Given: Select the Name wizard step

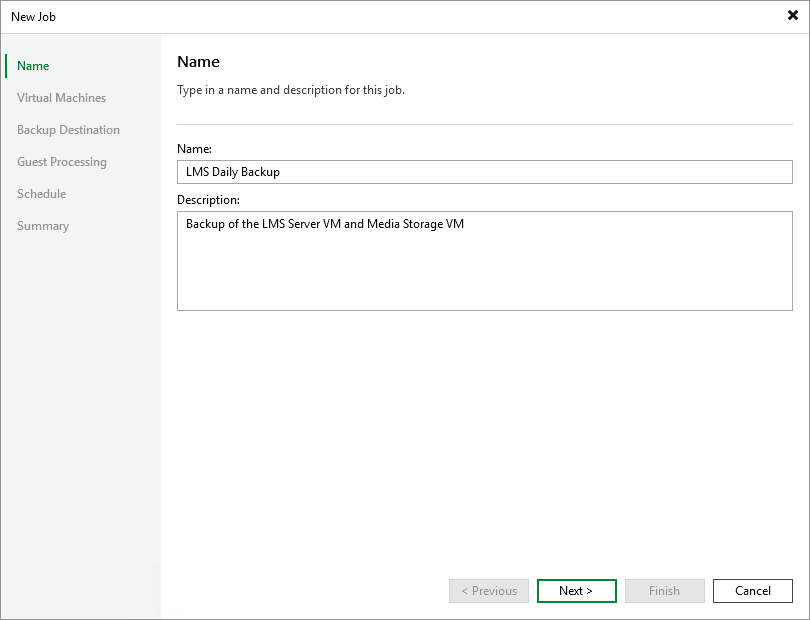Looking at the screenshot, I should click(33, 66).
